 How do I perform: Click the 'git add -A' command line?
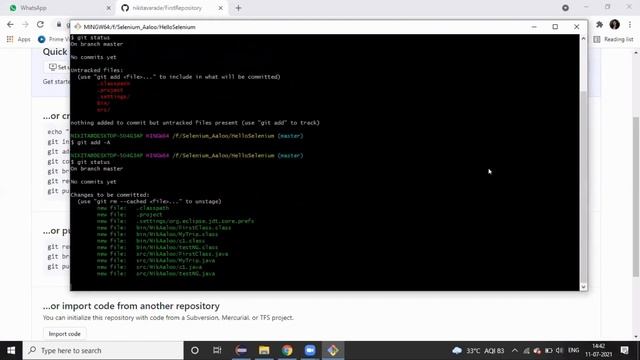tap(91, 142)
